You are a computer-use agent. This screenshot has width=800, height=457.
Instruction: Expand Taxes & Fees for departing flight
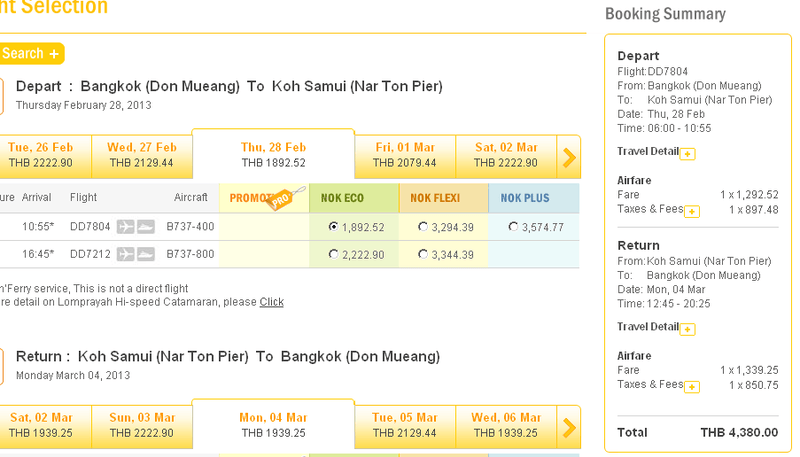[x=692, y=211]
